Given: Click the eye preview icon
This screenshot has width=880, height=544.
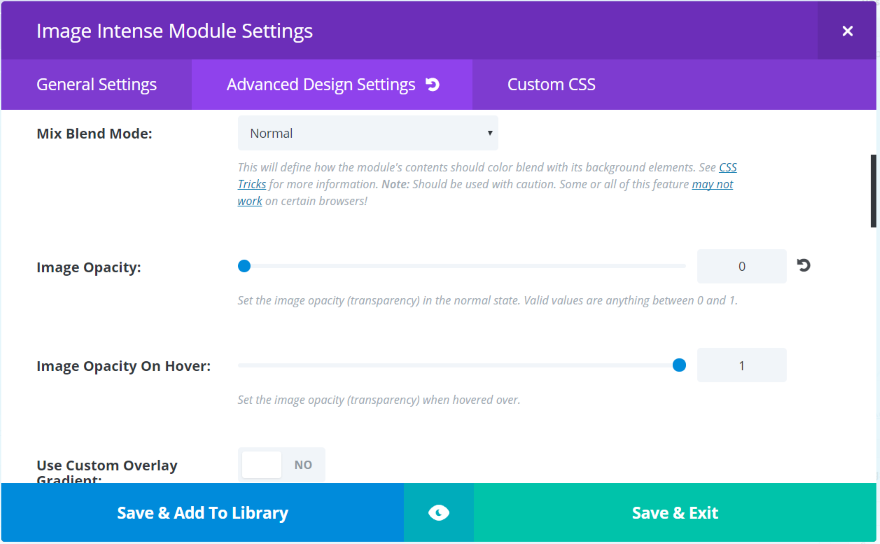Looking at the screenshot, I should 438,513.
